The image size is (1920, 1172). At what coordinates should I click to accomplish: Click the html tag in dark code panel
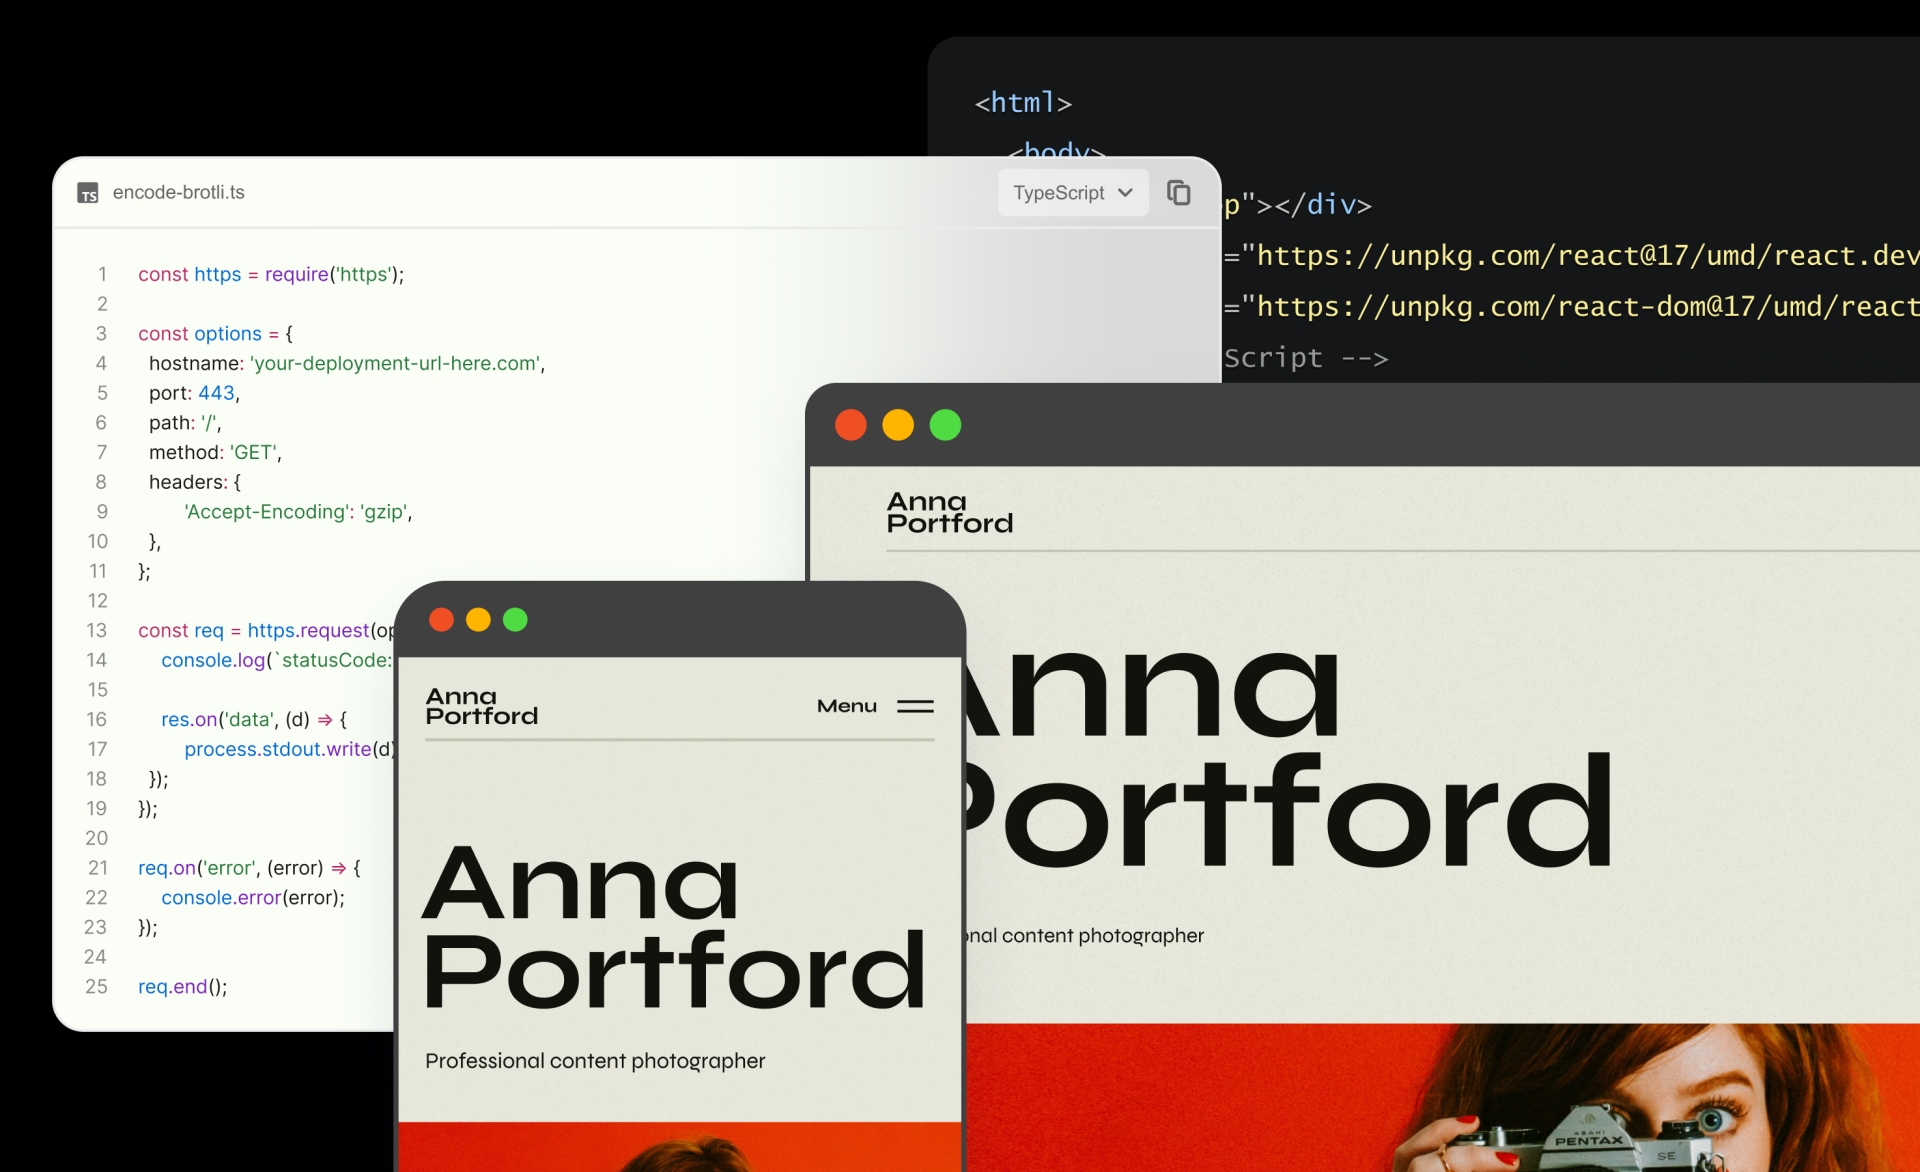point(1023,102)
